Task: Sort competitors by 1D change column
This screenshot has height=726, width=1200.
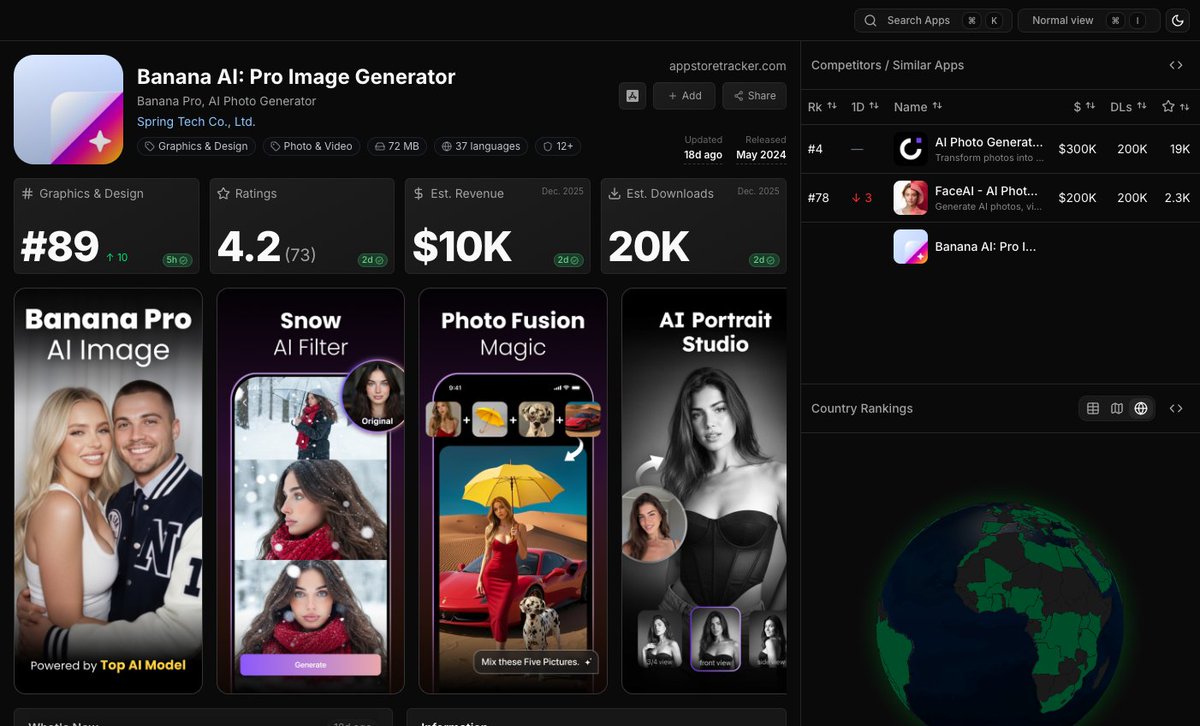Action: click(865, 106)
